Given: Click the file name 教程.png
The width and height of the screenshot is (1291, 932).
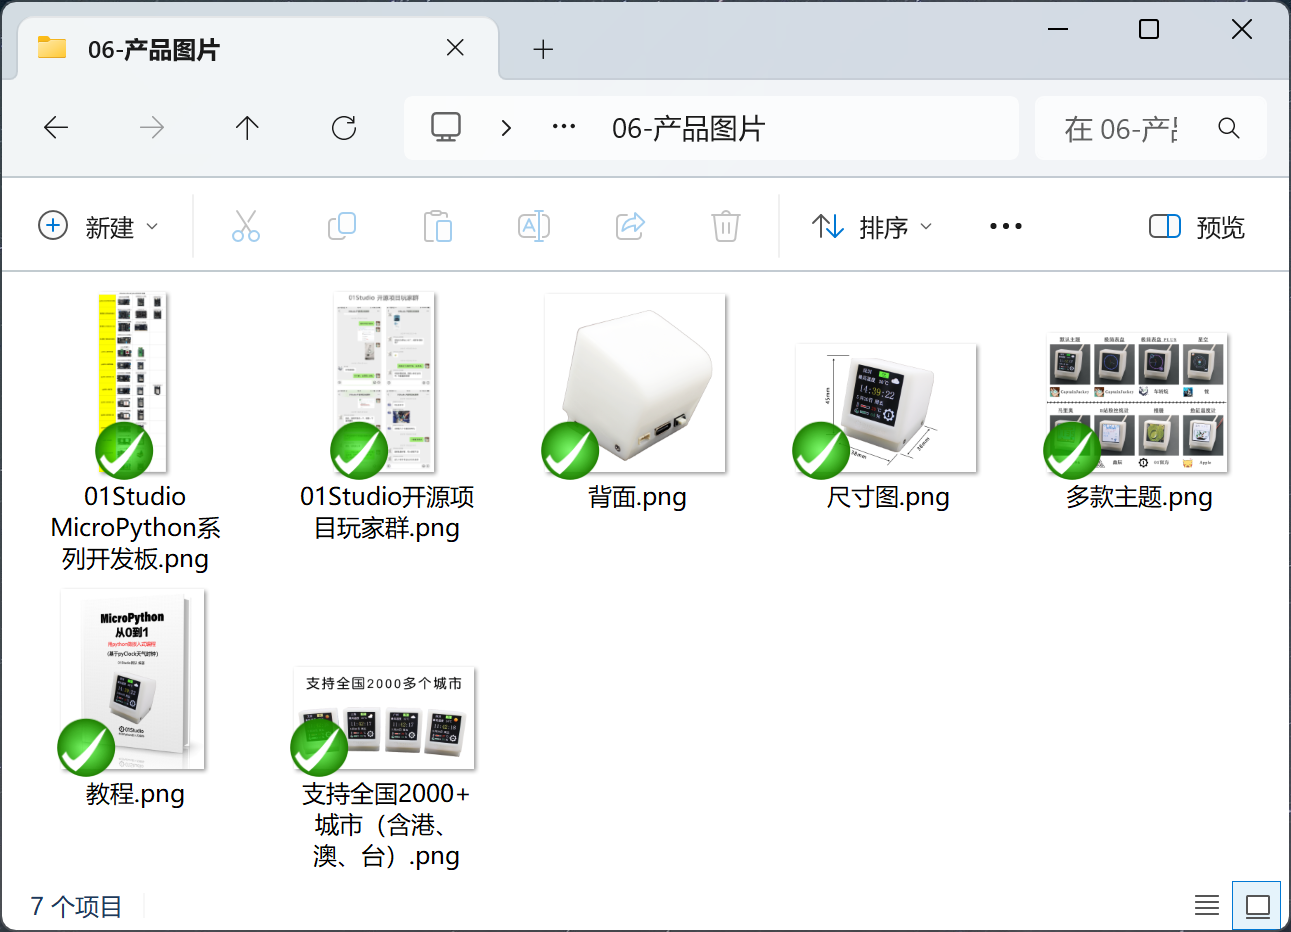Looking at the screenshot, I should [x=135, y=794].
